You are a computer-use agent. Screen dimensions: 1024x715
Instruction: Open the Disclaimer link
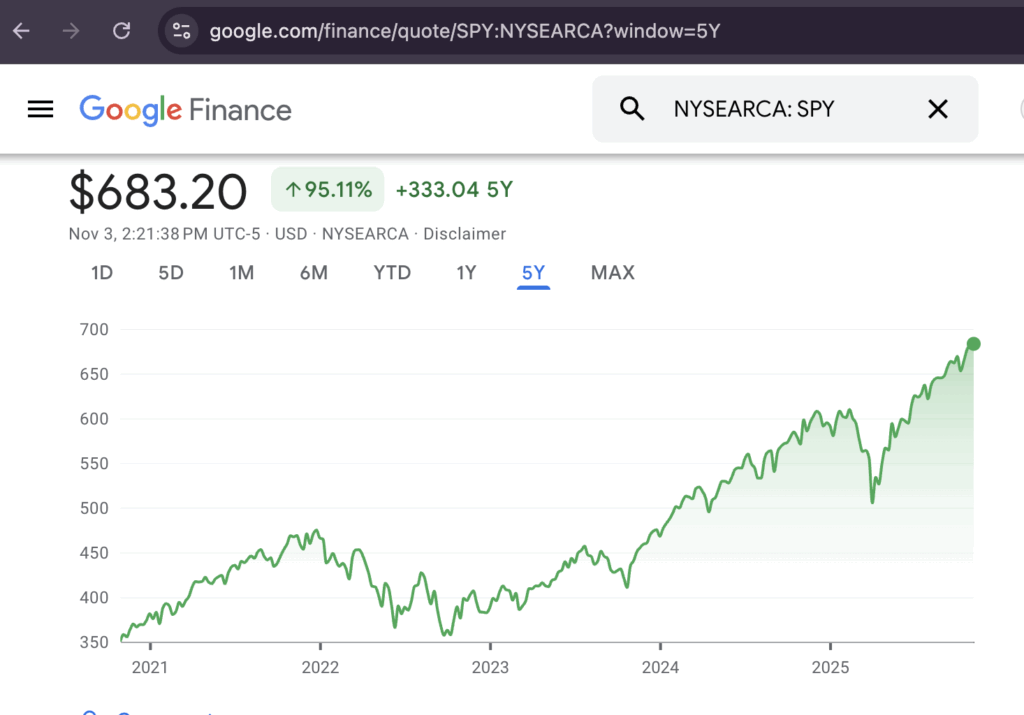[x=464, y=234]
